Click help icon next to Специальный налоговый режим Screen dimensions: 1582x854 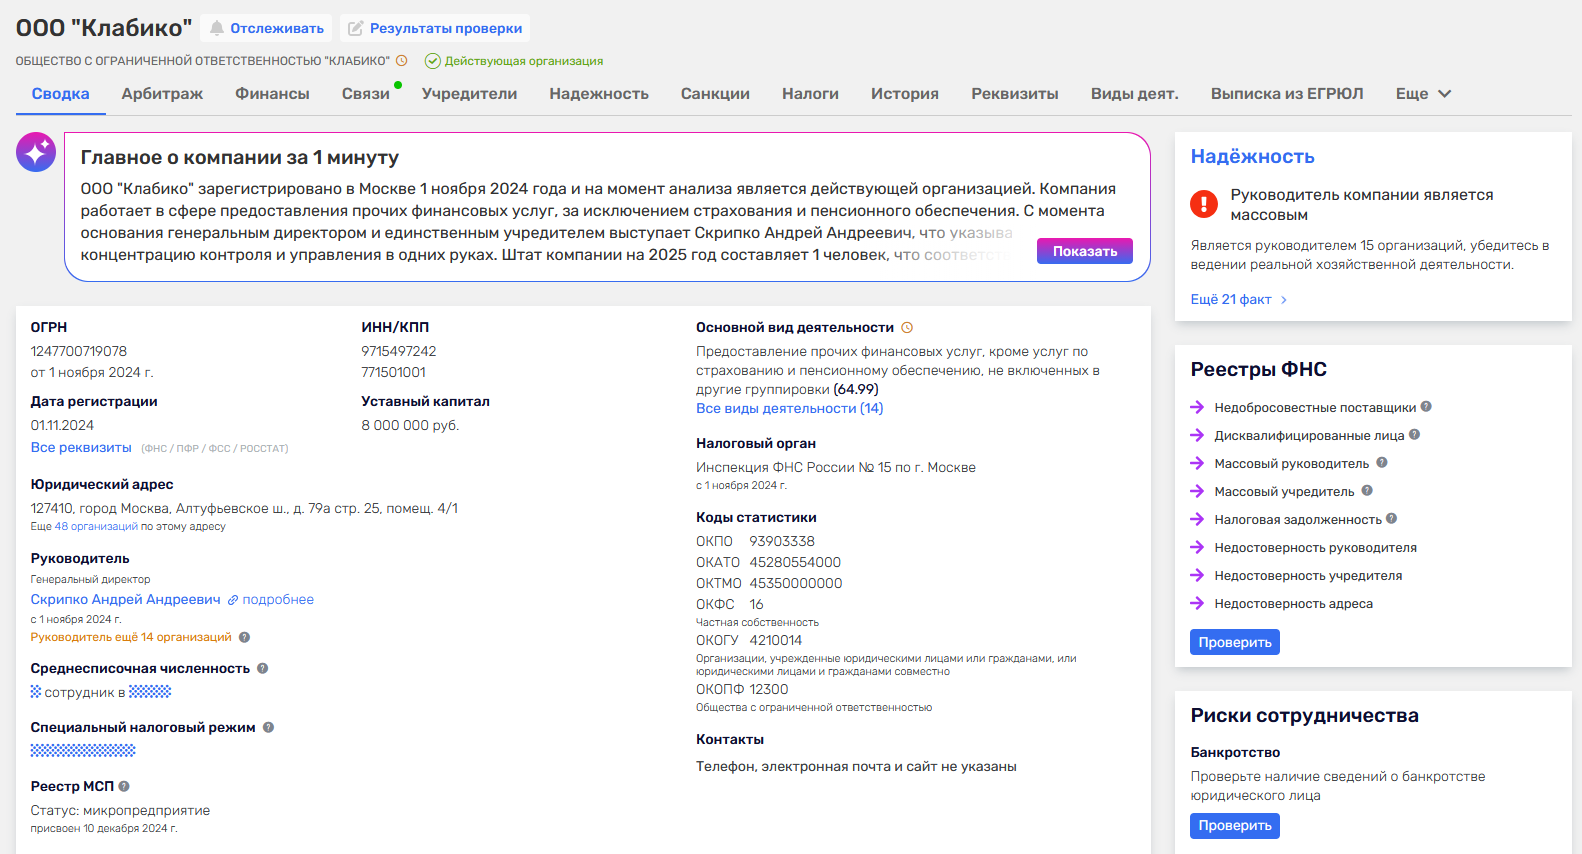coord(268,727)
